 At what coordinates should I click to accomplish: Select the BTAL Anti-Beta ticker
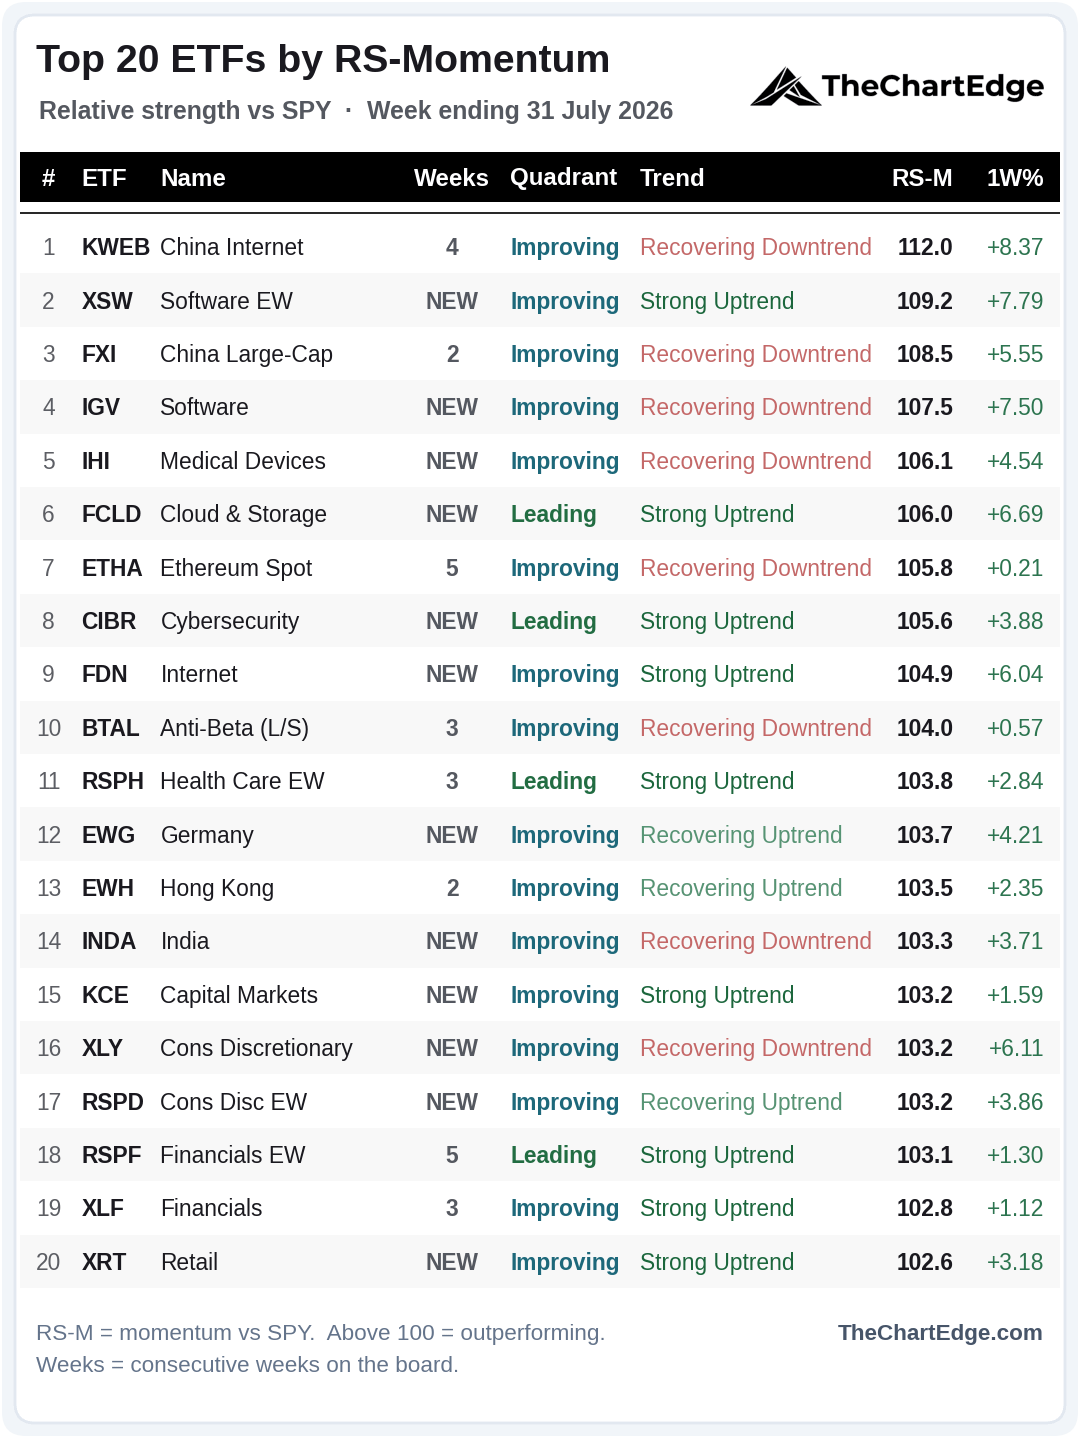pos(110,728)
